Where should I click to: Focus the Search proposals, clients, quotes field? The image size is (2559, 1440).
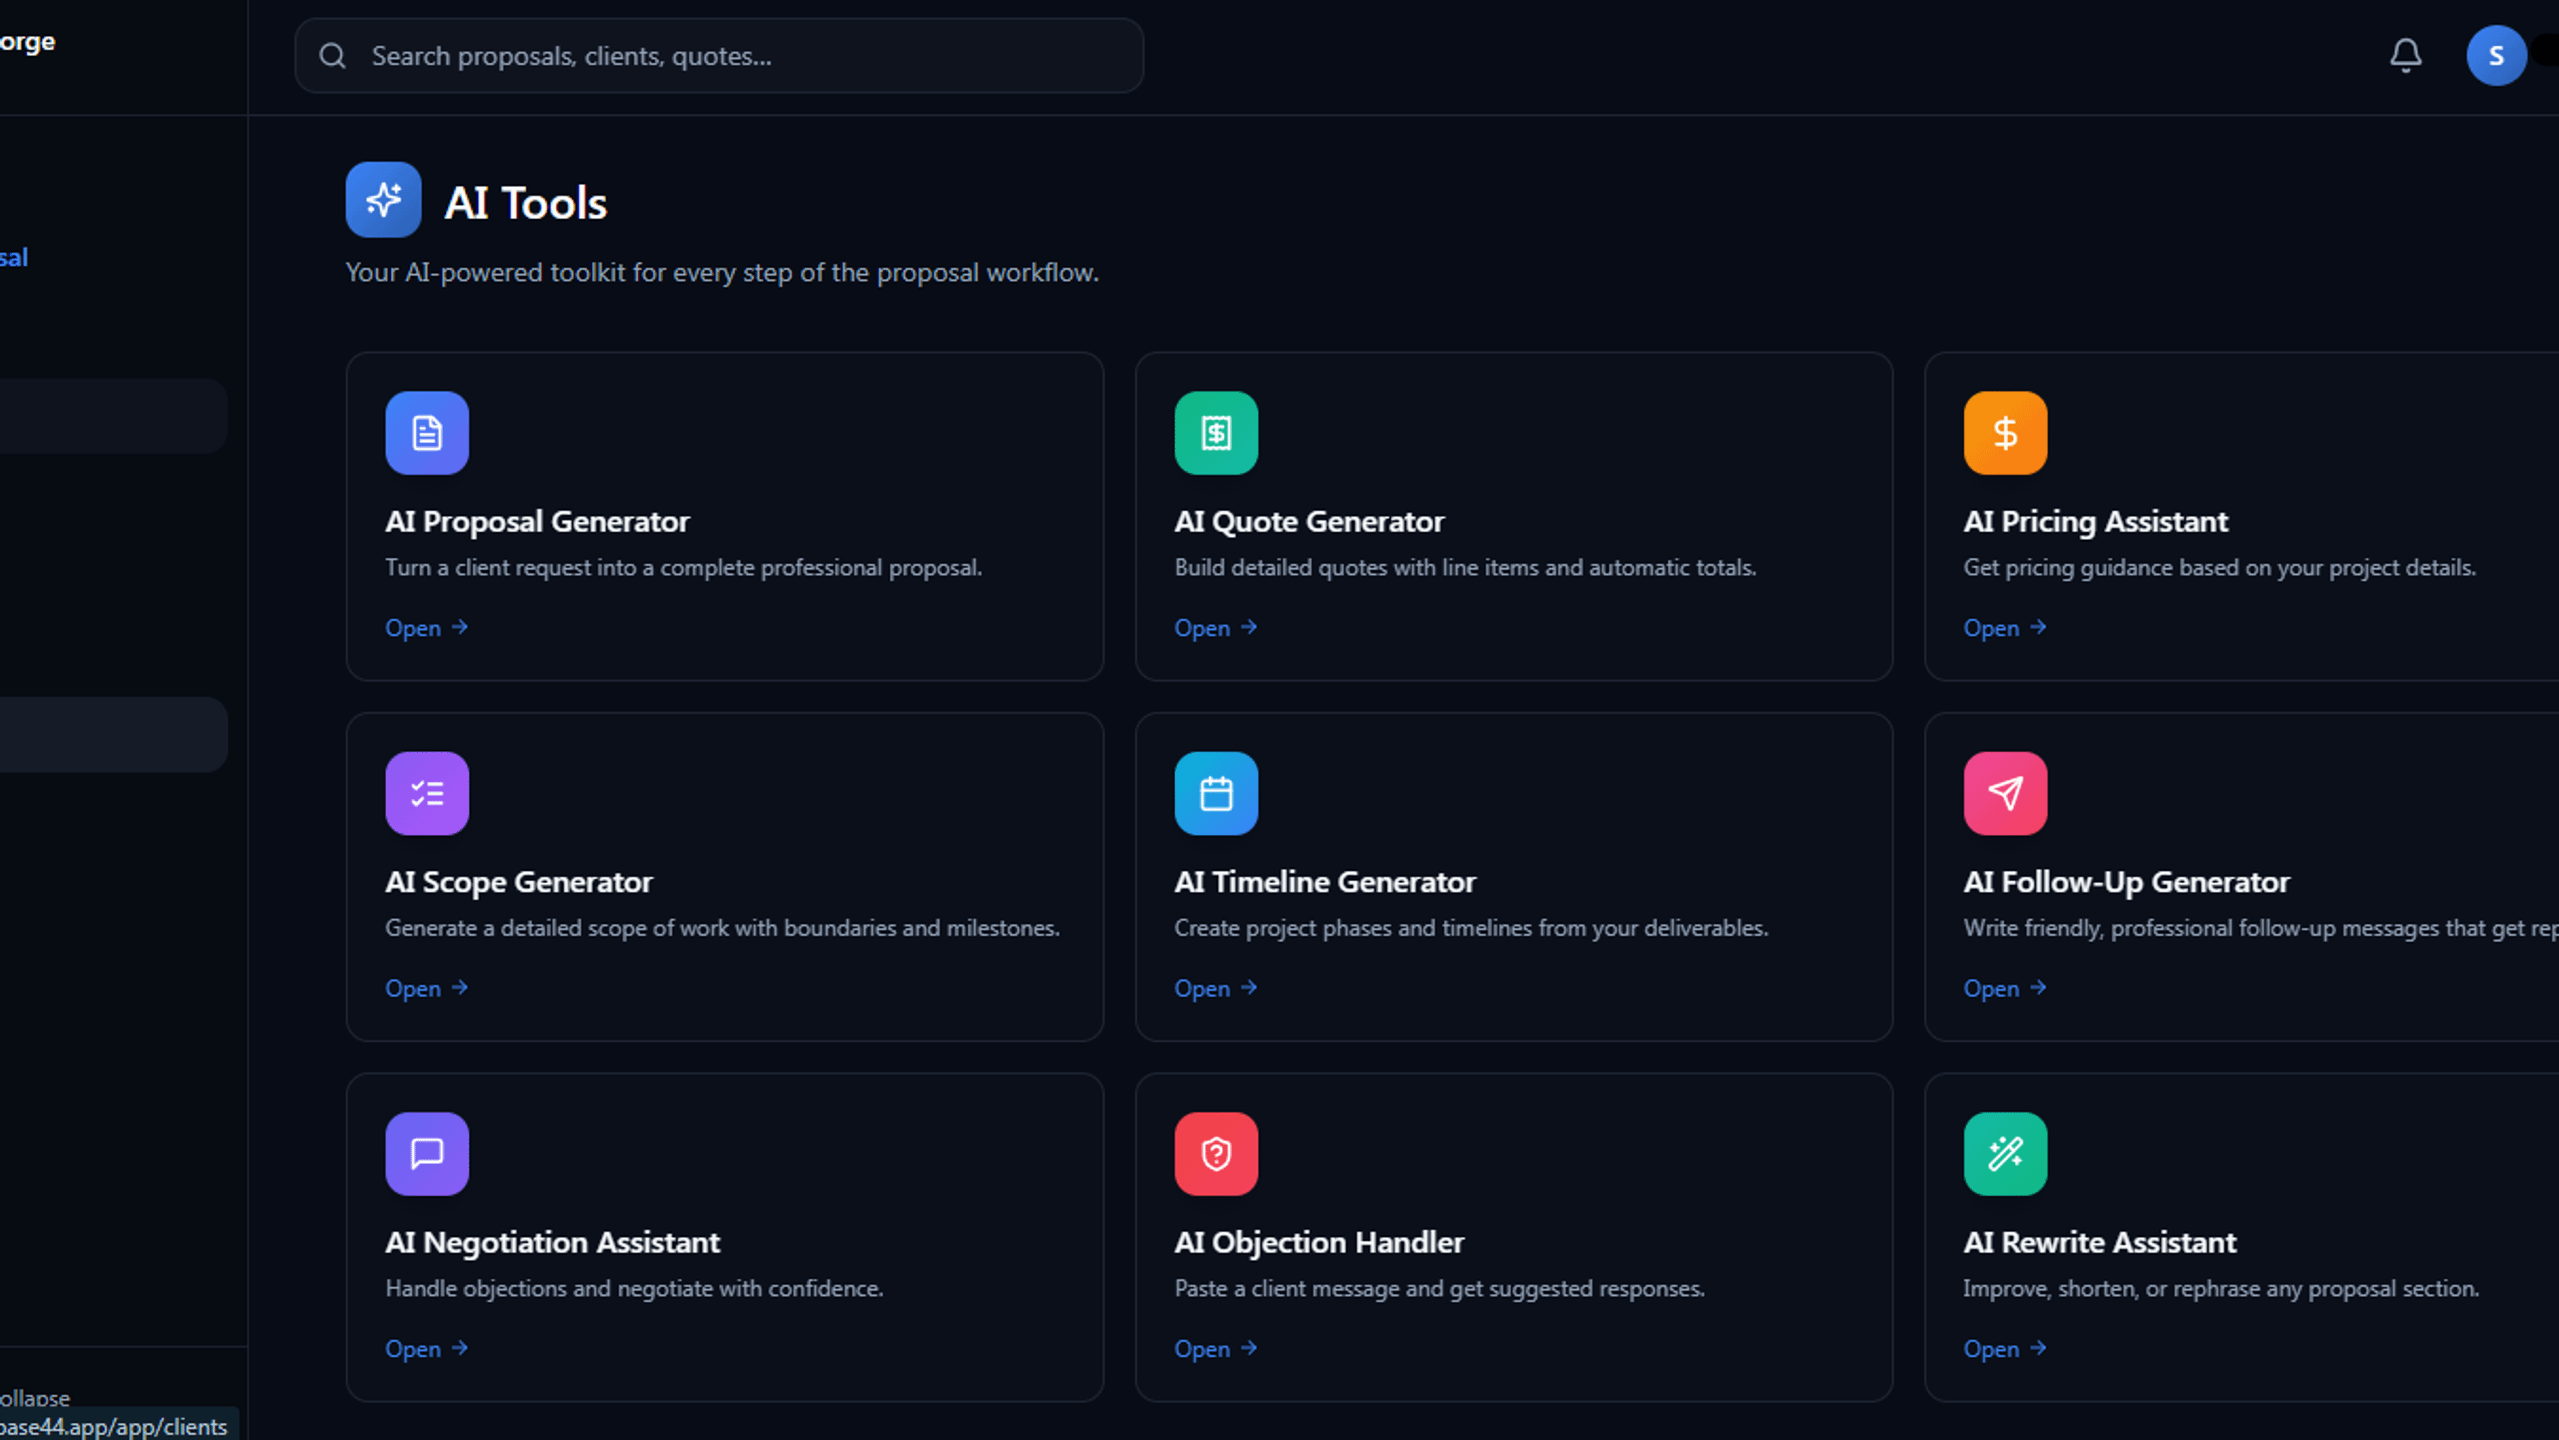click(719, 56)
